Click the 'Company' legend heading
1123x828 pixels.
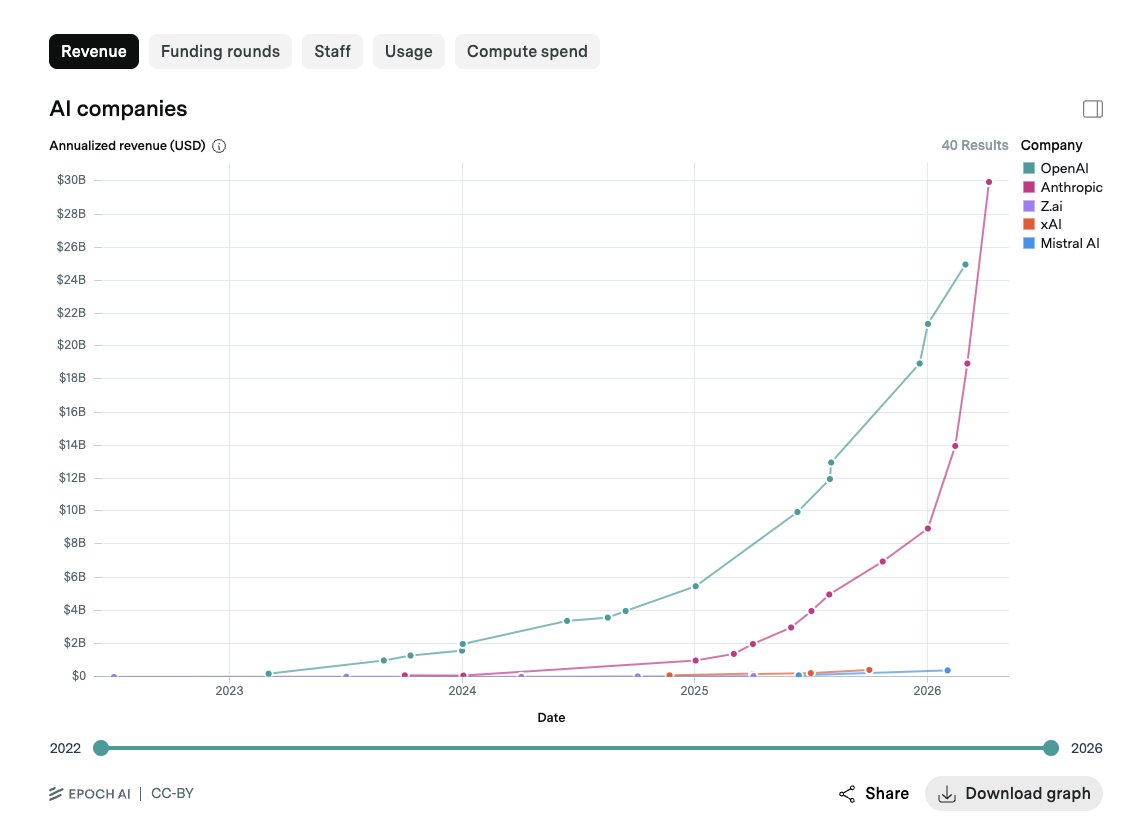1051,145
